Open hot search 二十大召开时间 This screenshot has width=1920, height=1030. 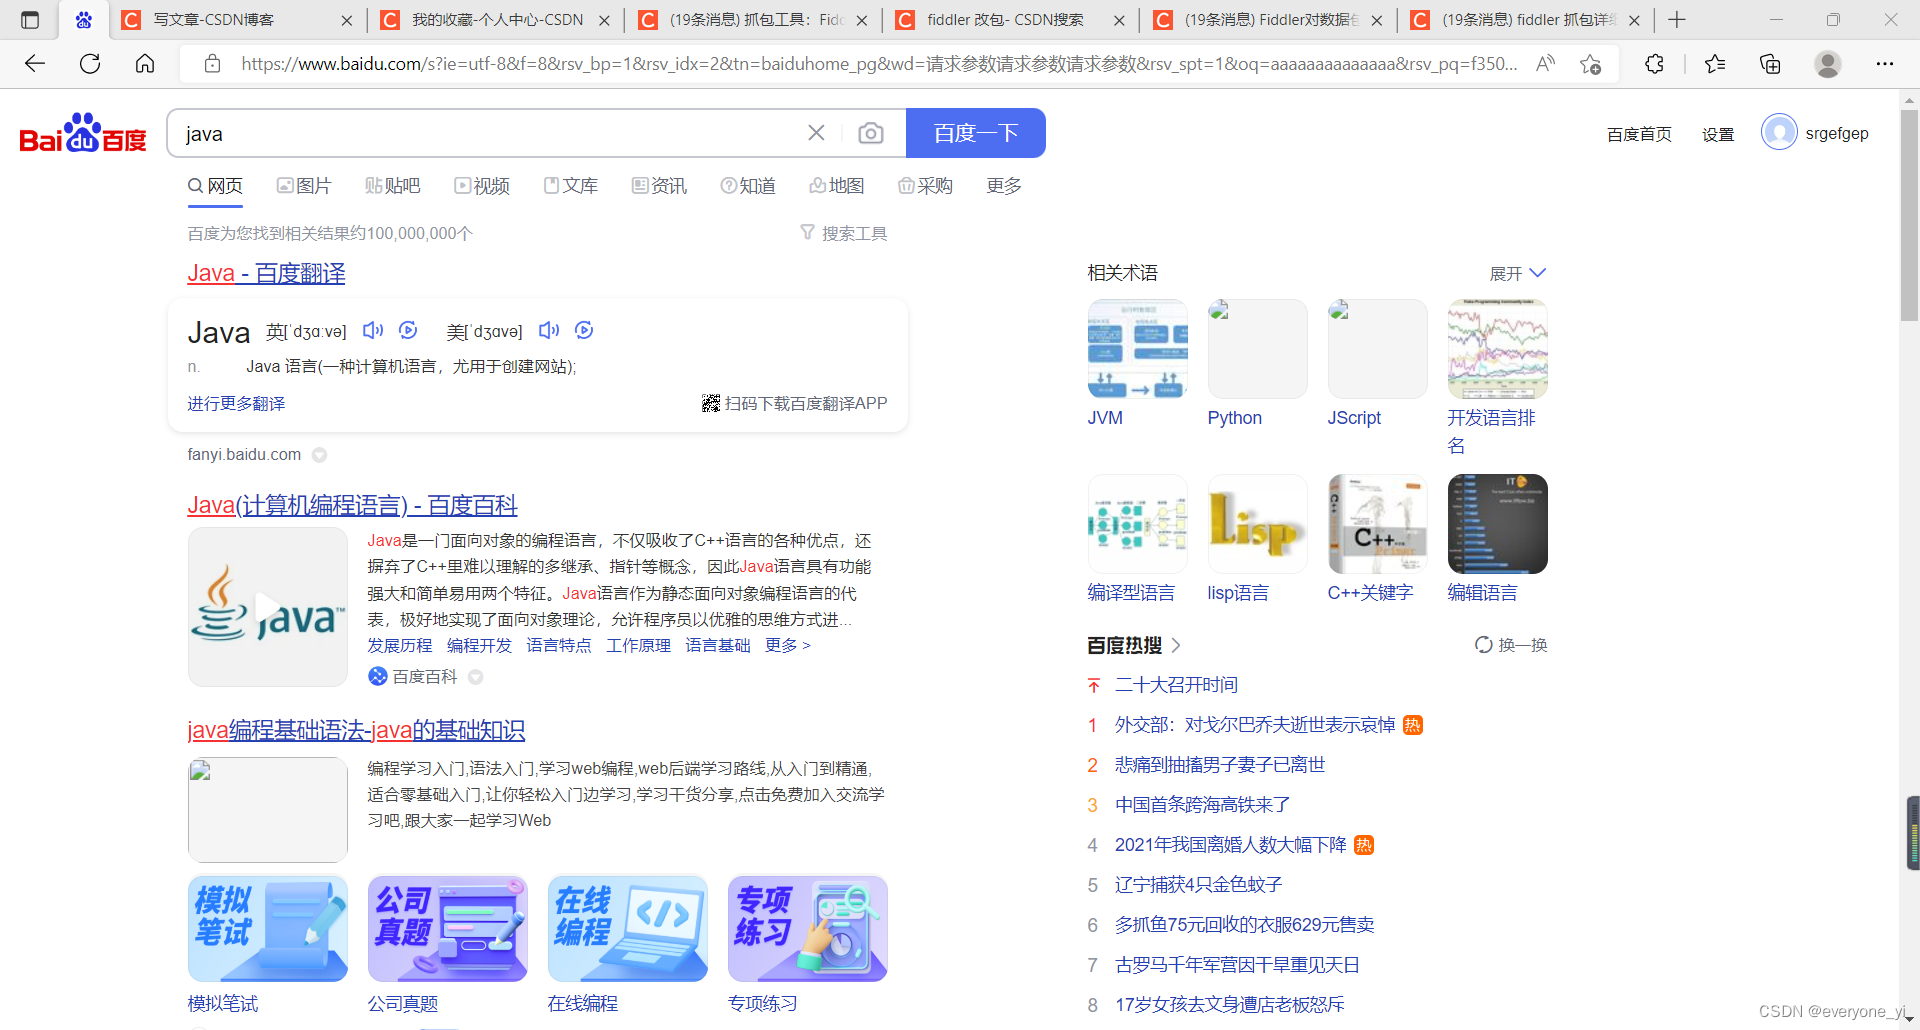click(1176, 685)
